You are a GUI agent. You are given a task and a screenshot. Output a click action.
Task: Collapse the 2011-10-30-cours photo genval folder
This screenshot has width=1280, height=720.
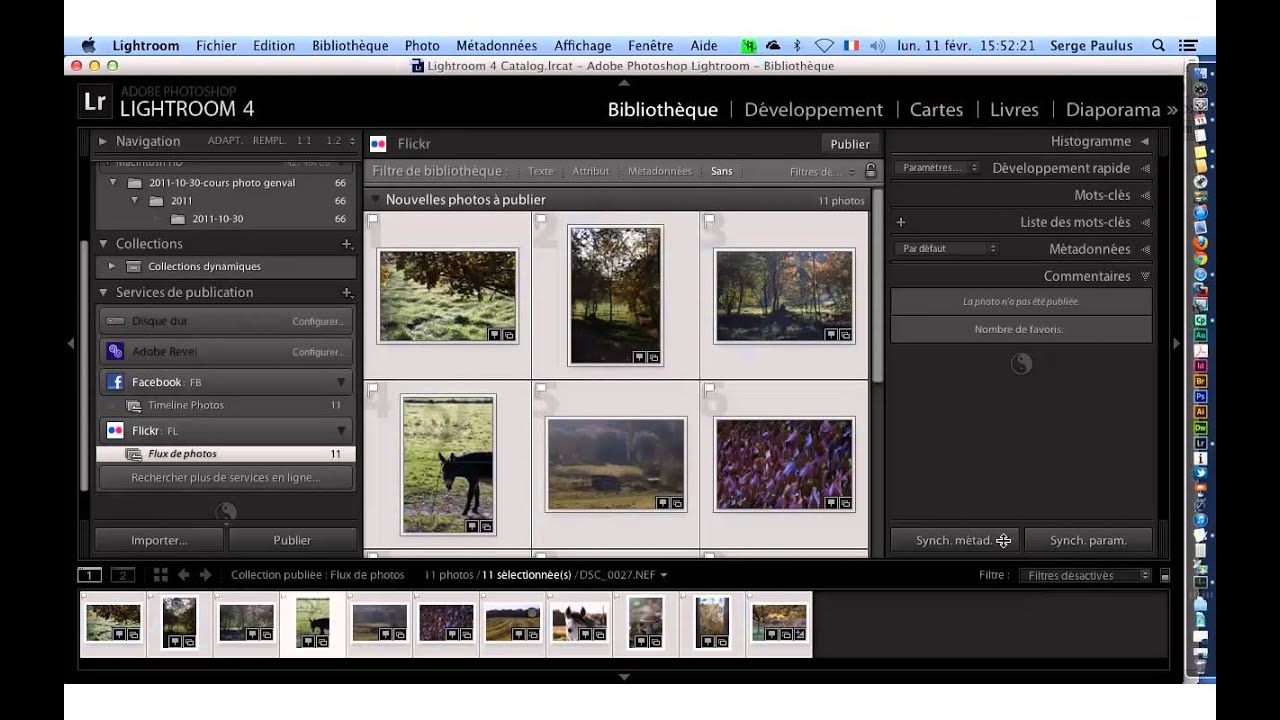[112, 183]
